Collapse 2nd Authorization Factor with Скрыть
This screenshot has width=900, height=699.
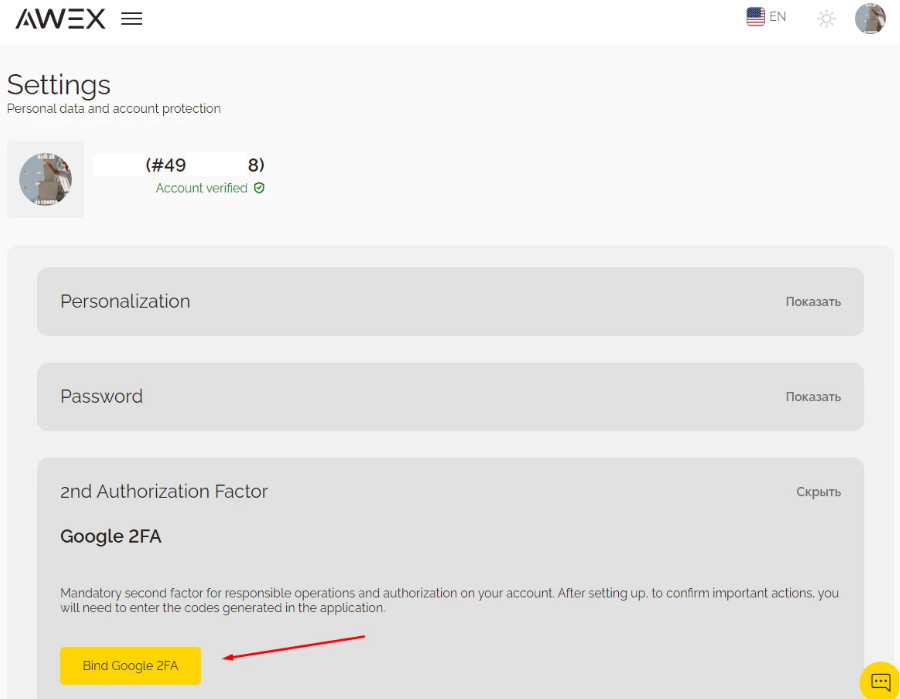[818, 492]
